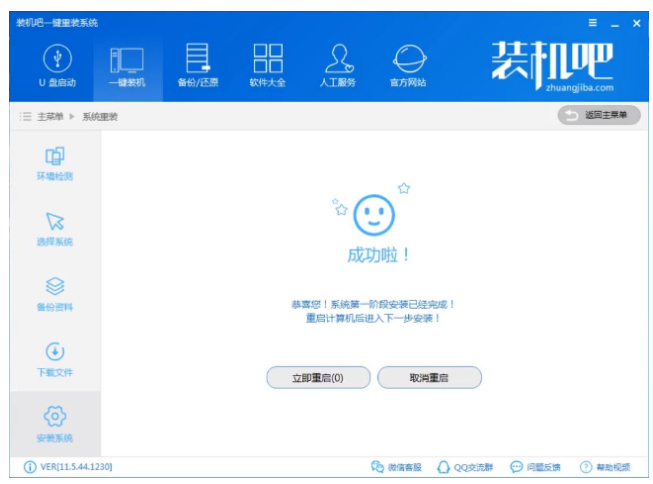The height and width of the screenshot is (484, 653).
Task: Select the 下载文件 sidebar step
Action: [55, 360]
